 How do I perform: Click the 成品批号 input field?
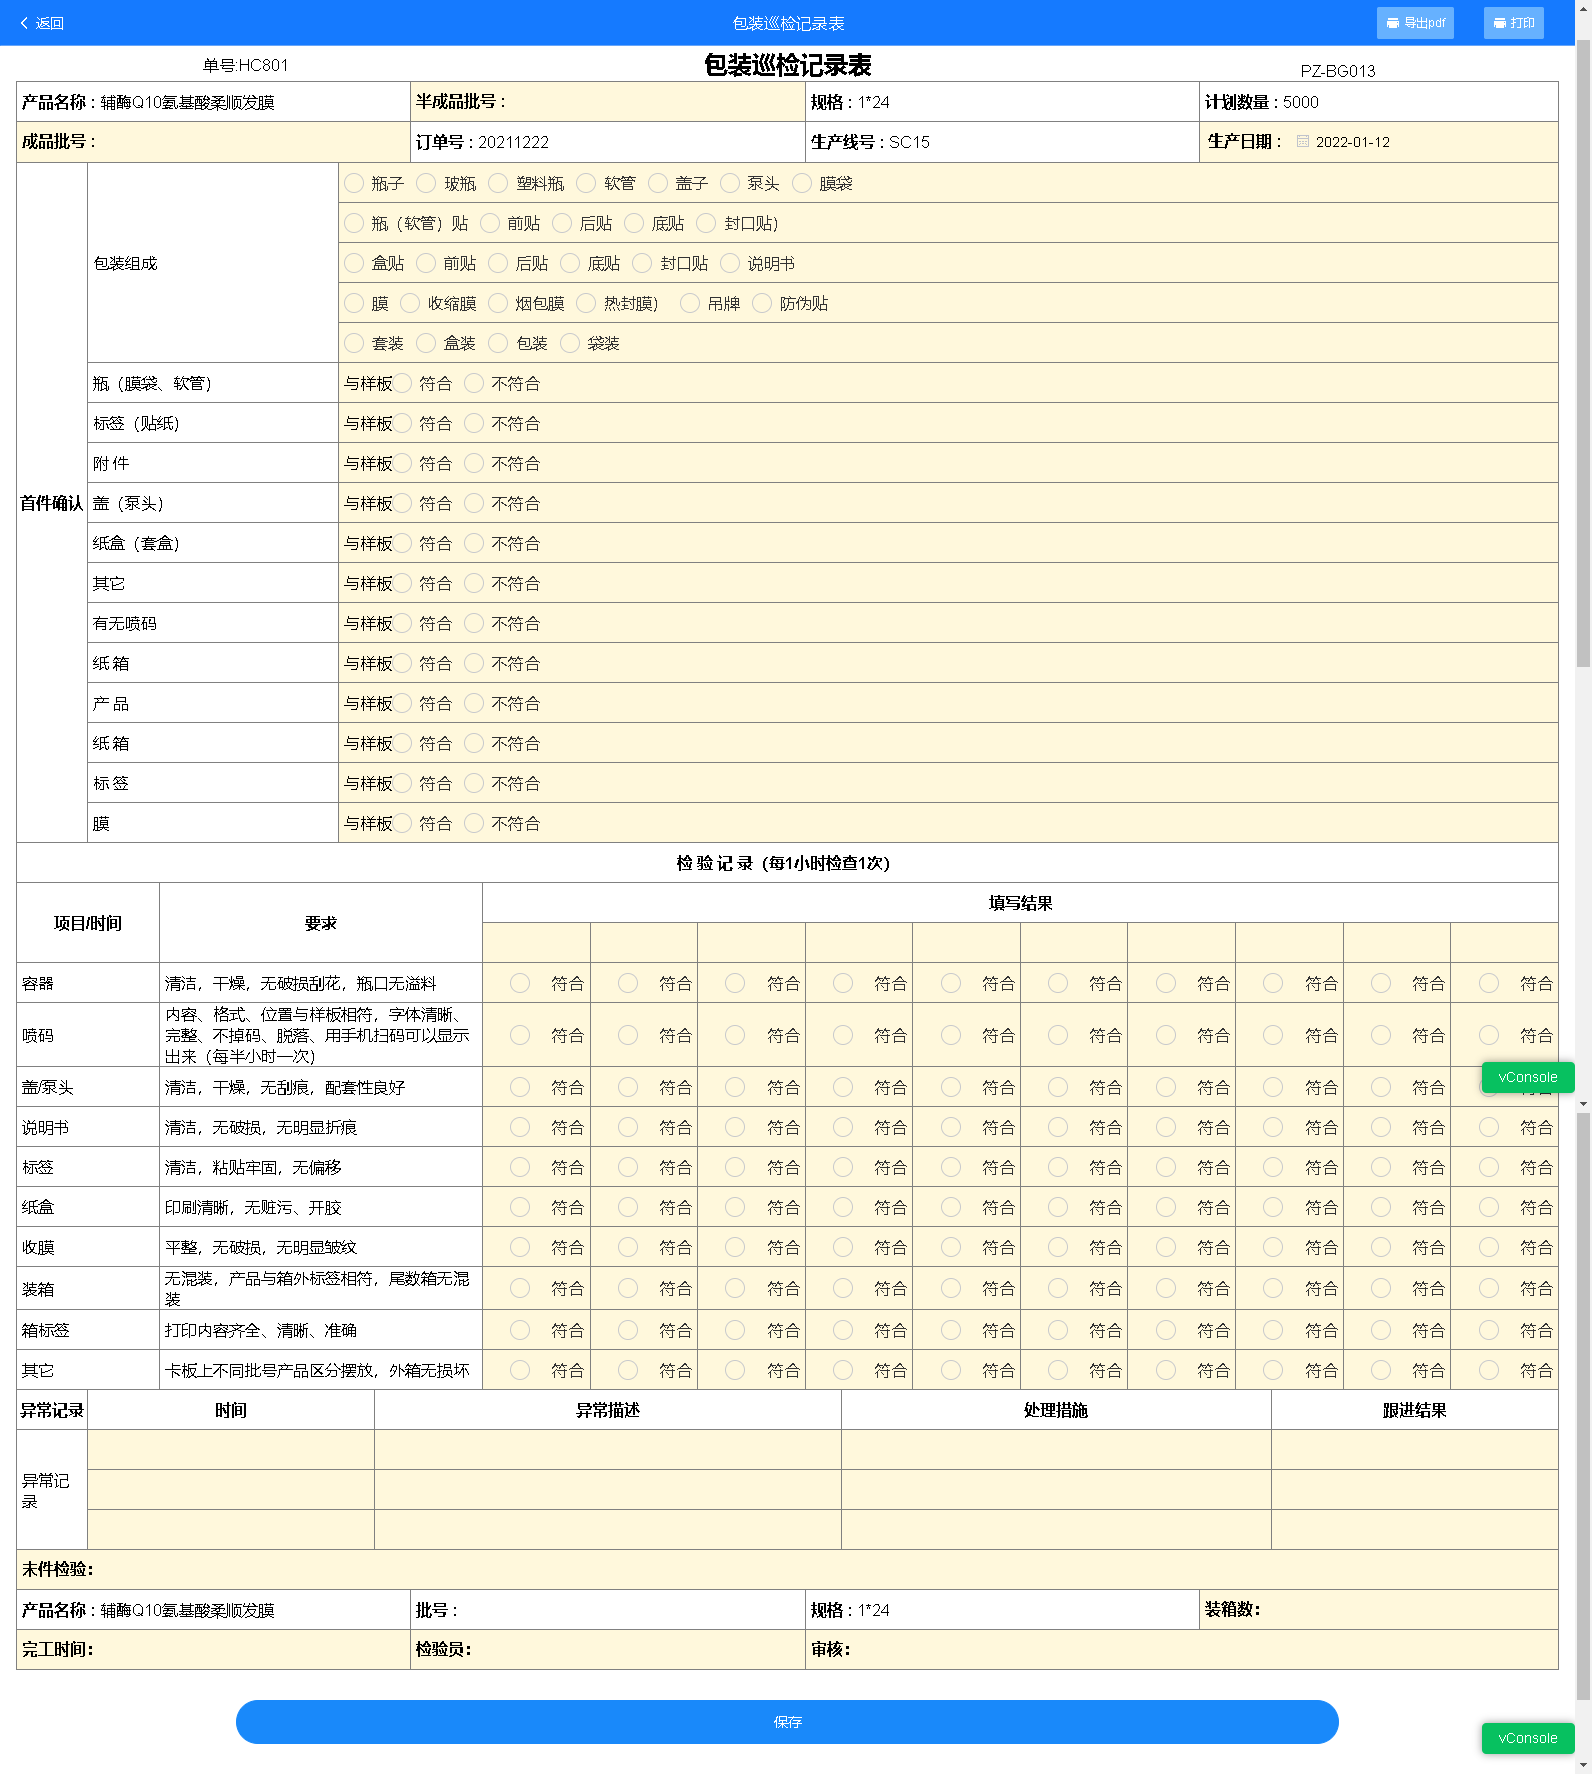click(250, 142)
